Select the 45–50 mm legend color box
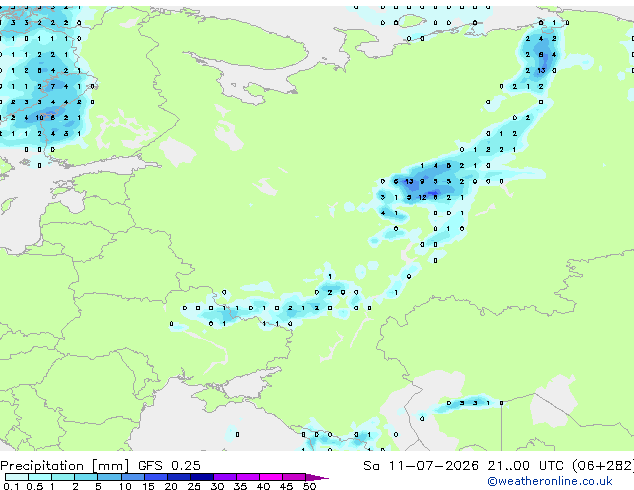634x490 pixels. (294, 477)
